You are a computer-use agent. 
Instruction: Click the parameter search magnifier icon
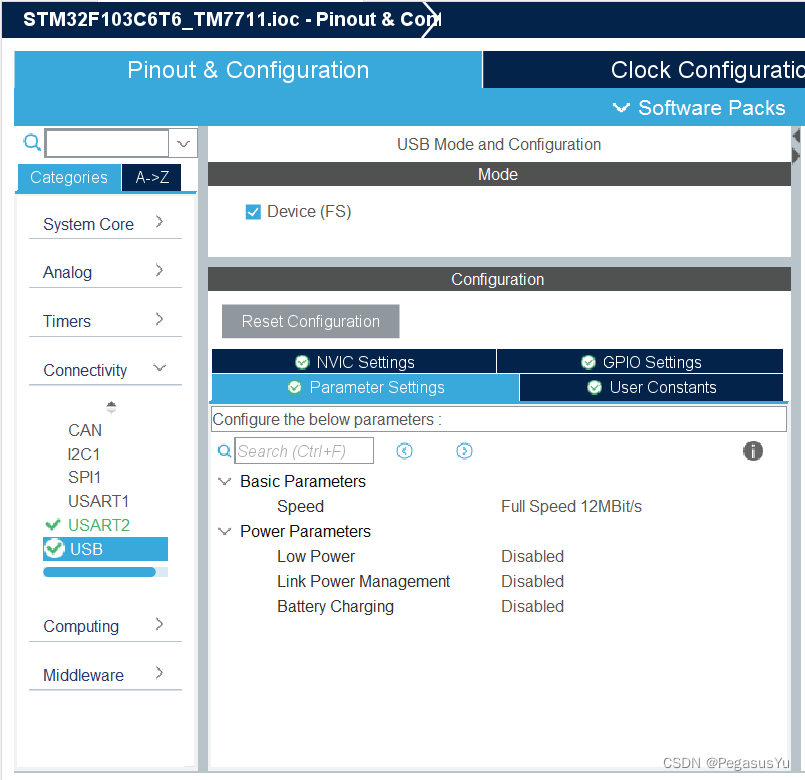224,451
